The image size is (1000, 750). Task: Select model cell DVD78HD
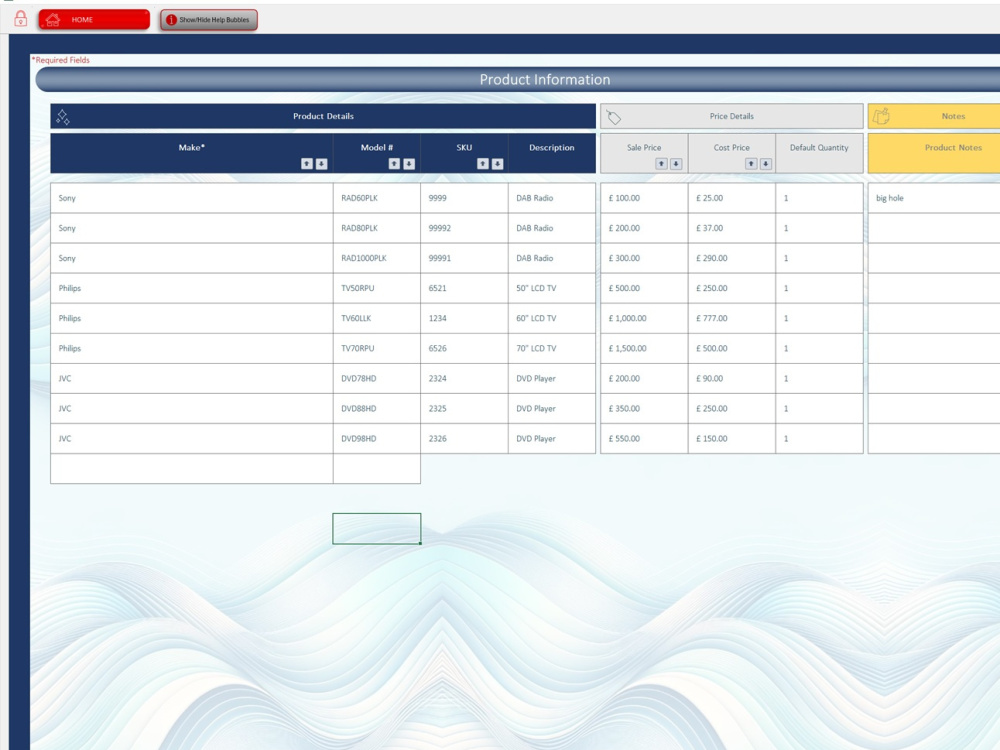(377, 379)
